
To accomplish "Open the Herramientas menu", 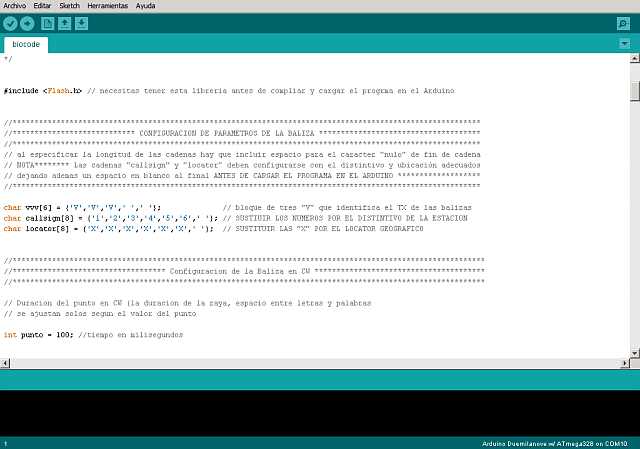I will 107,5.
